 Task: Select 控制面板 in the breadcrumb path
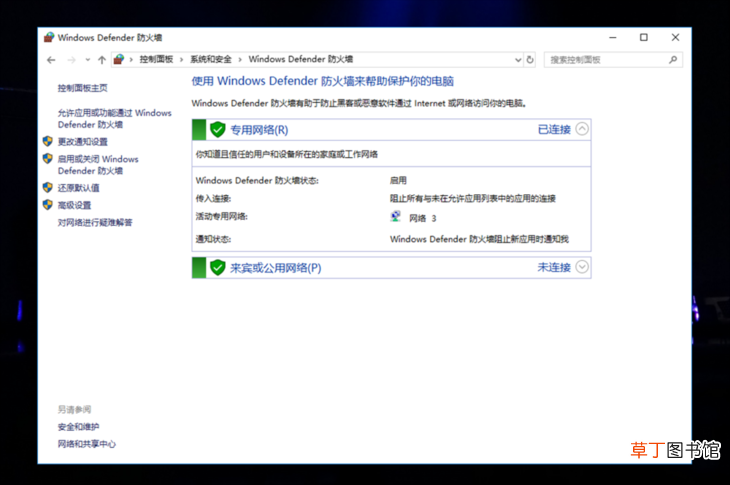coord(156,59)
